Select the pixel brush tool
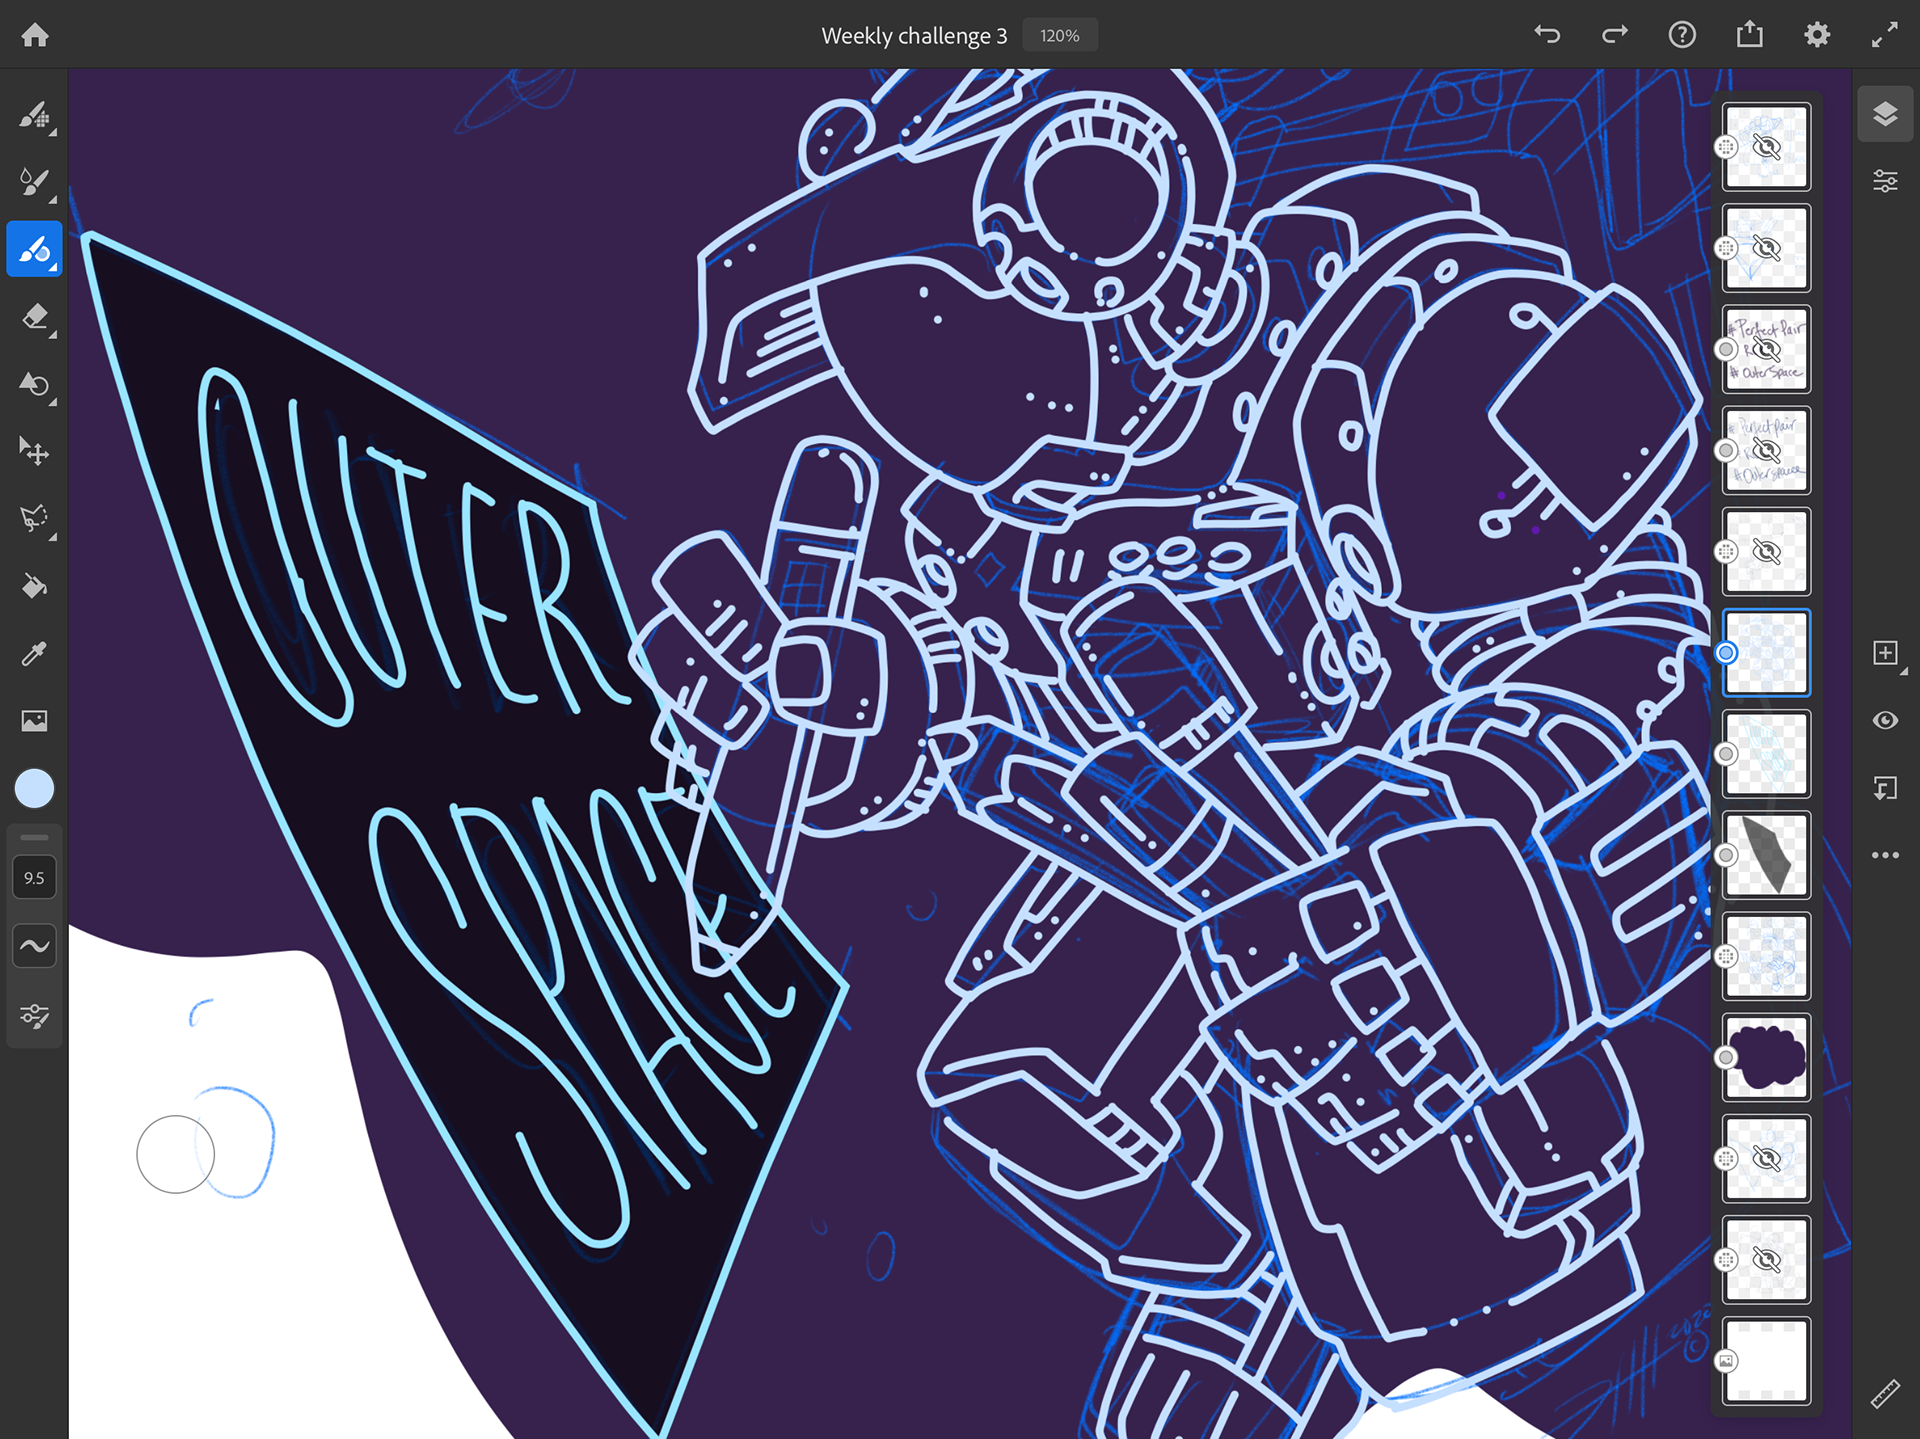The height and width of the screenshot is (1439, 1920). click(34, 116)
